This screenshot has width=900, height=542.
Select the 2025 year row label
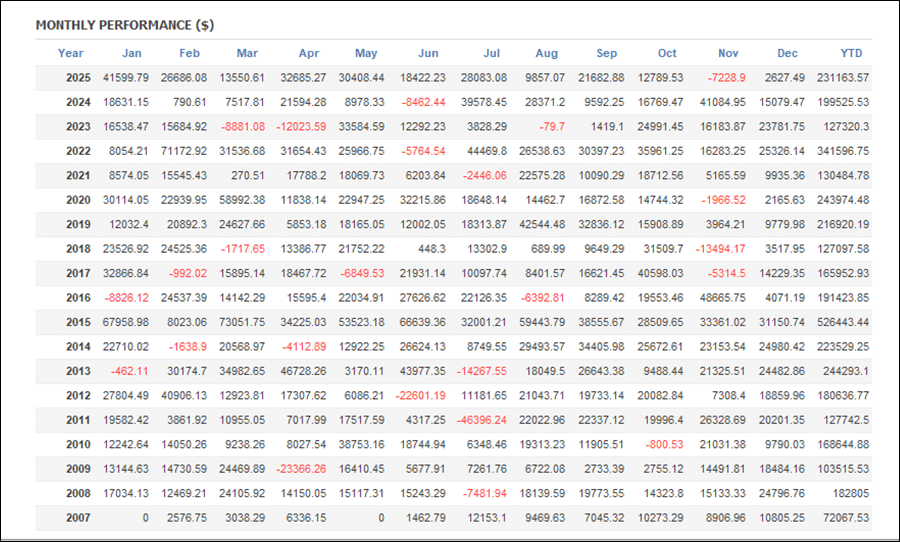pos(77,78)
